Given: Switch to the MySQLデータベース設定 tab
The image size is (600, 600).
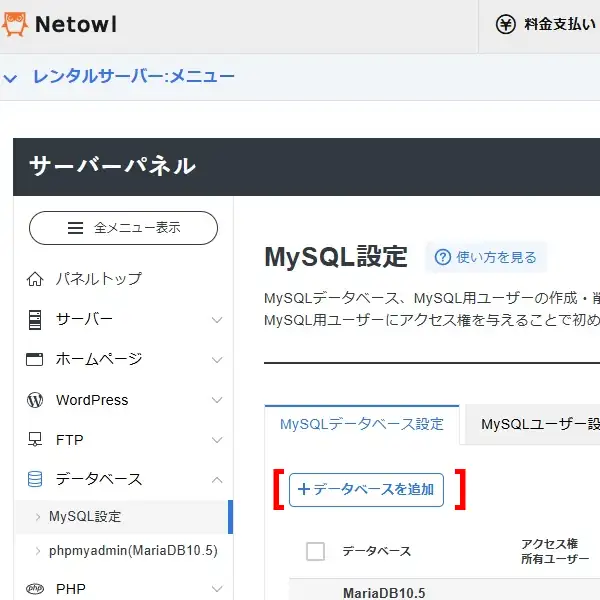Looking at the screenshot, I should pyautogui.click(x=362, y=424).
